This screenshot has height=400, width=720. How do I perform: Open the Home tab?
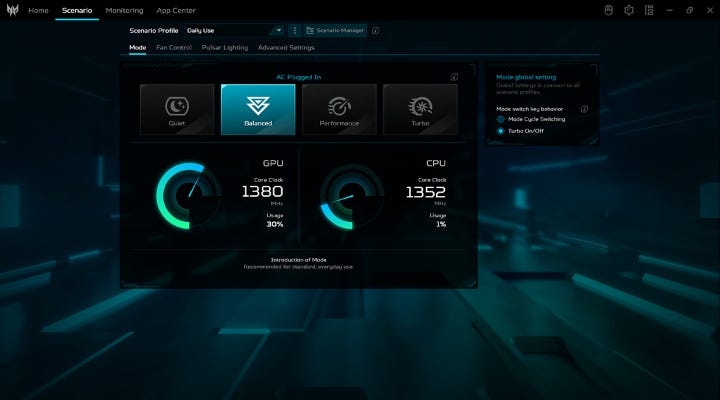click(38, 10)
